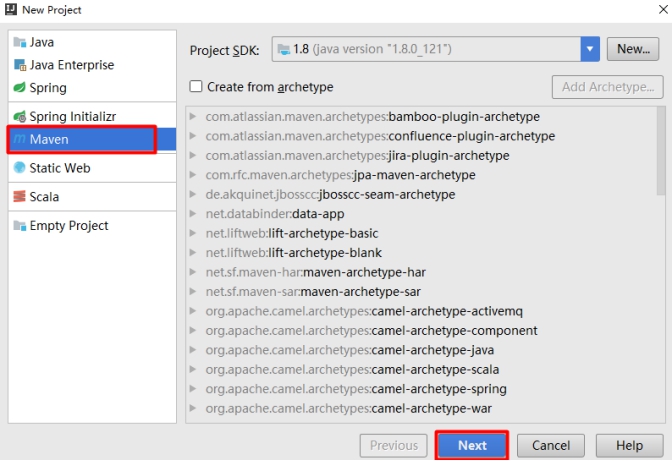Select lift-archetype-blank row text
Screen dimensions: 672x461
(x=294, y=253)
